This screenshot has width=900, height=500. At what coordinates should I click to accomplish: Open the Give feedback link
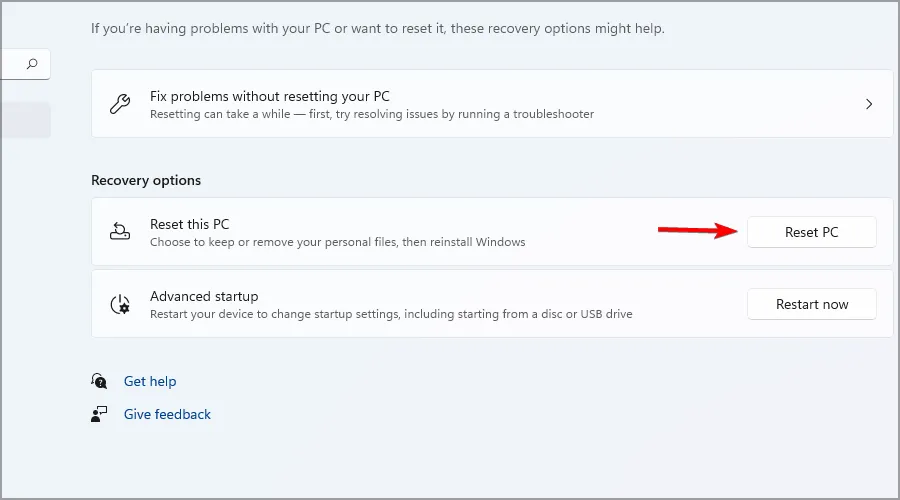click(167, 414)
